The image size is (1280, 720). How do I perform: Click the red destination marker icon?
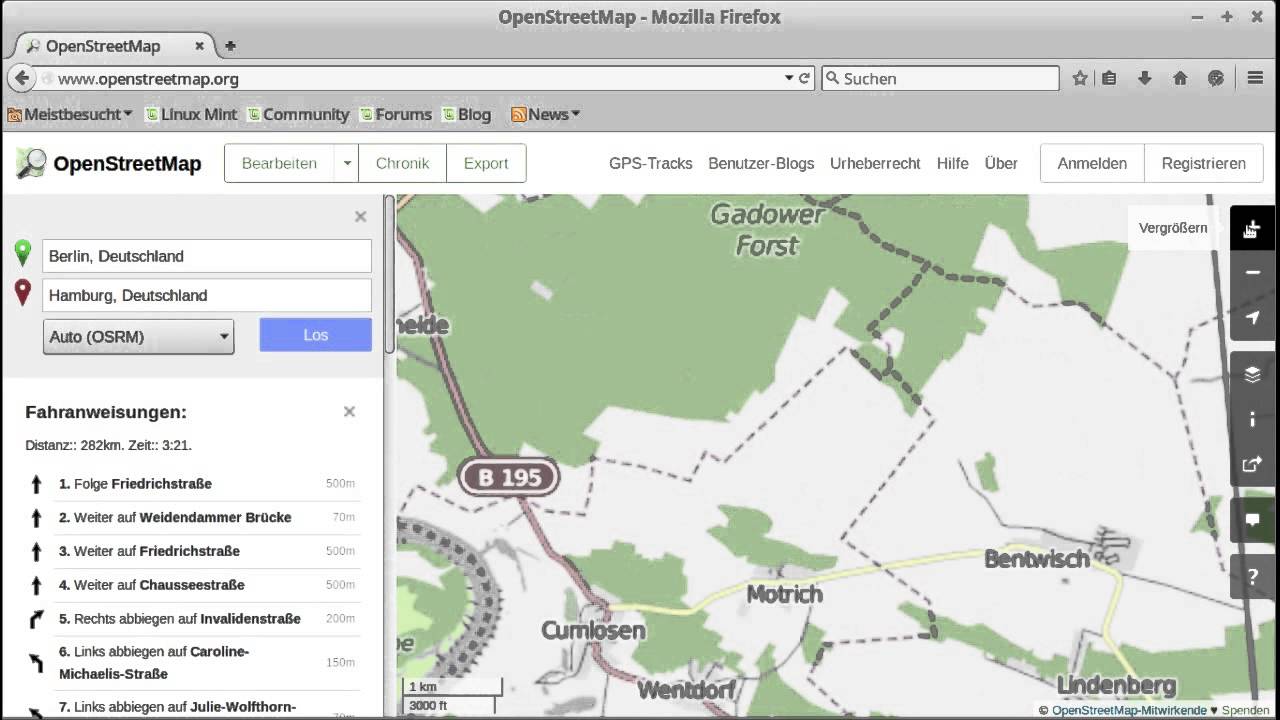click(23, 293)
